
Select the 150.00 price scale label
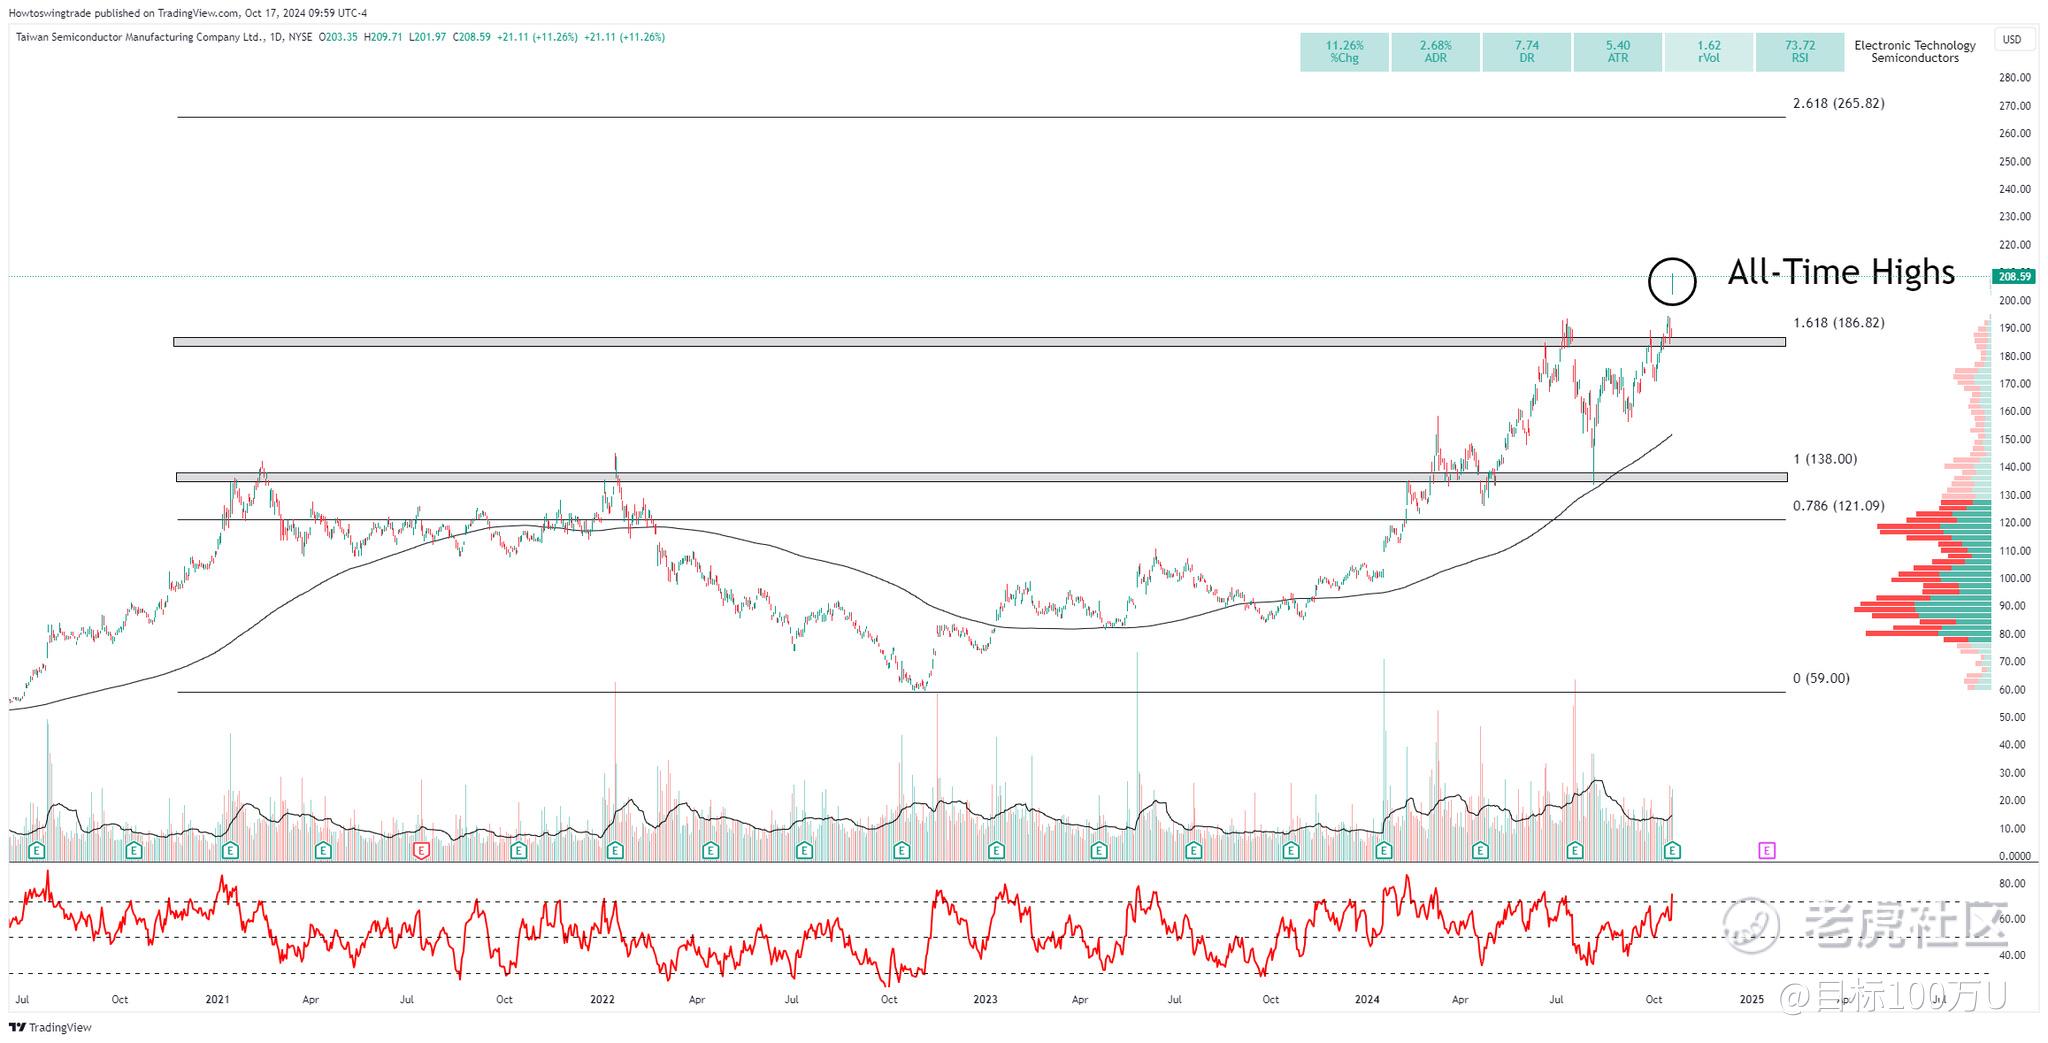[2014, 439]
